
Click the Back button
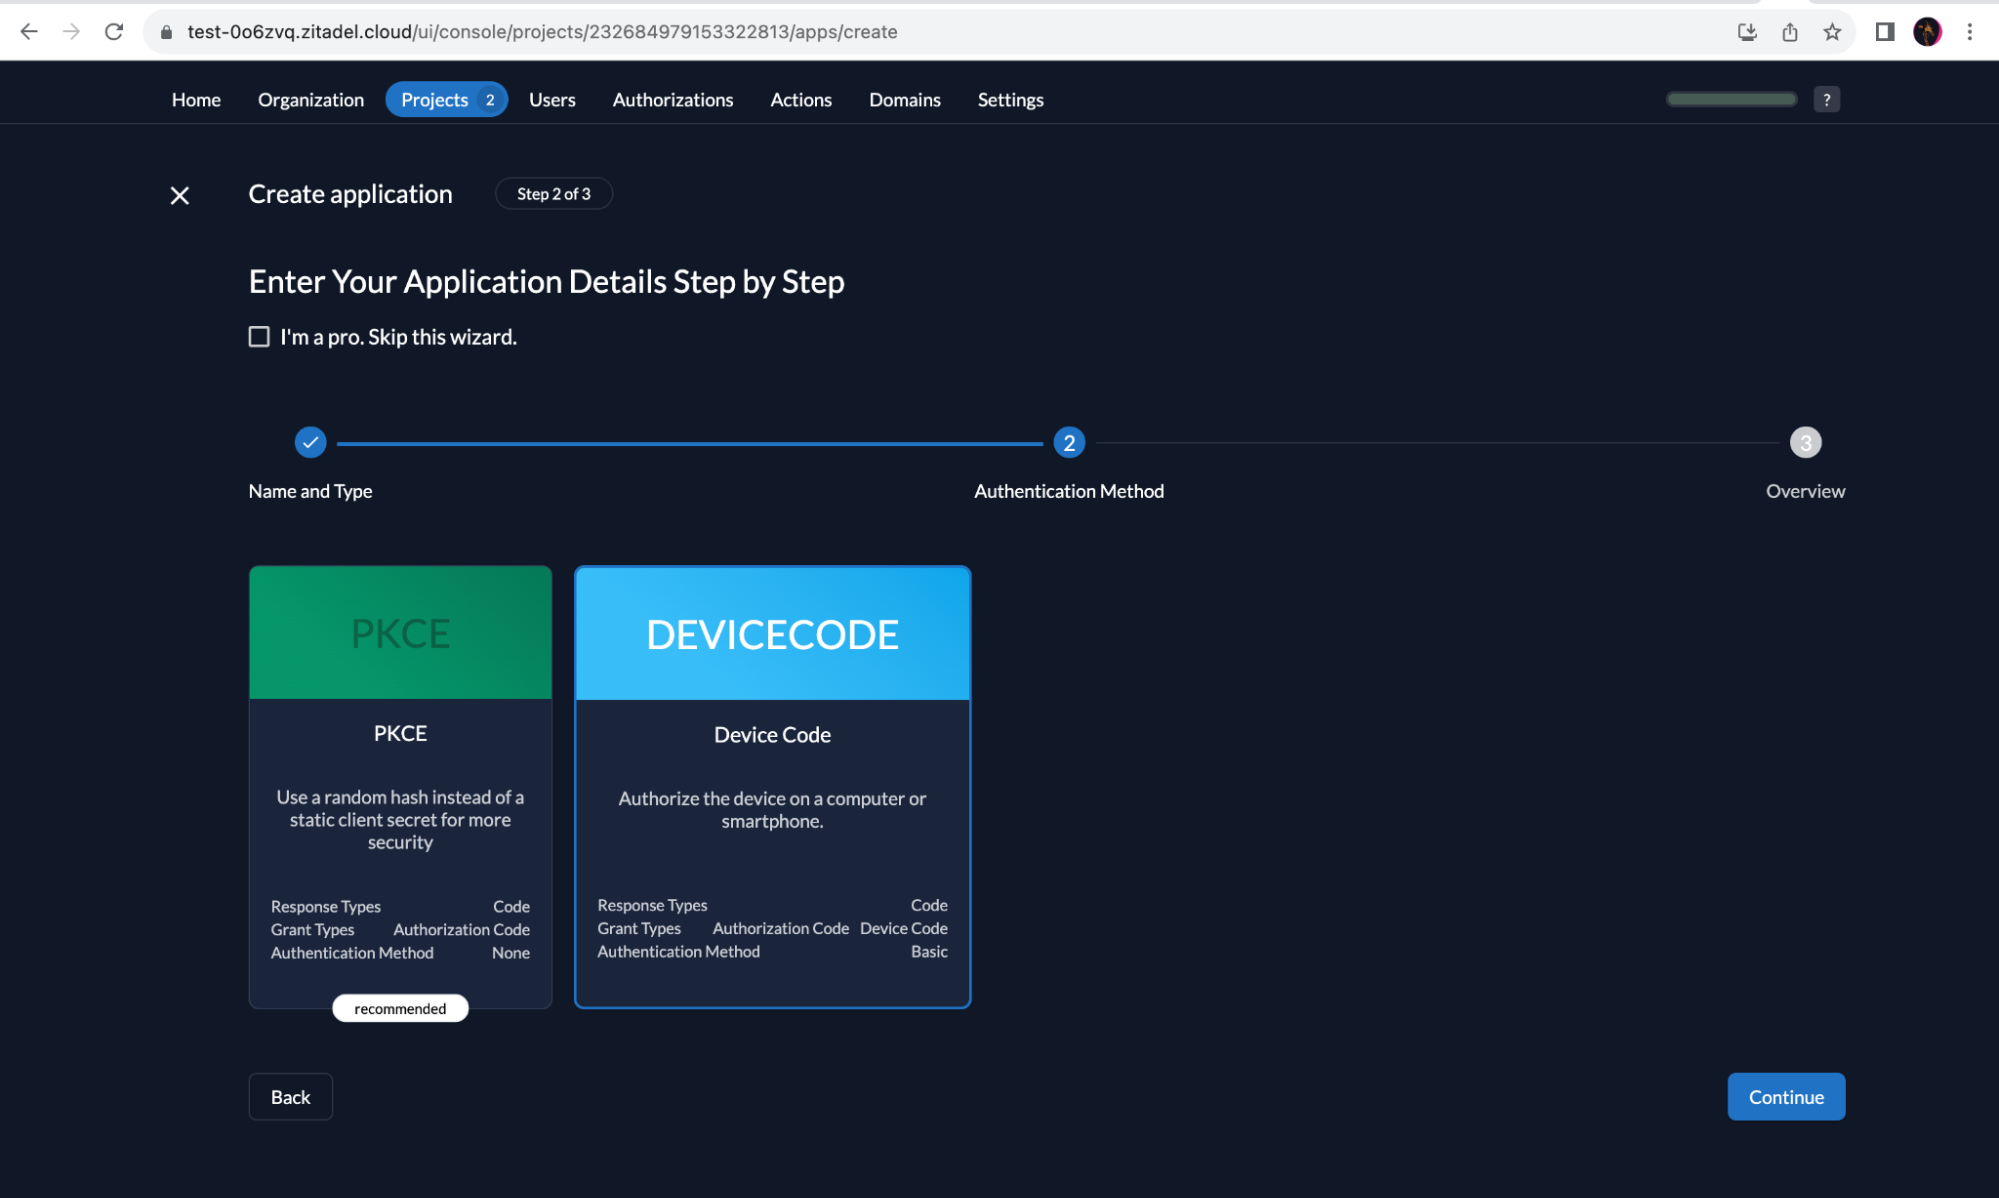(x=290, y=1097)
